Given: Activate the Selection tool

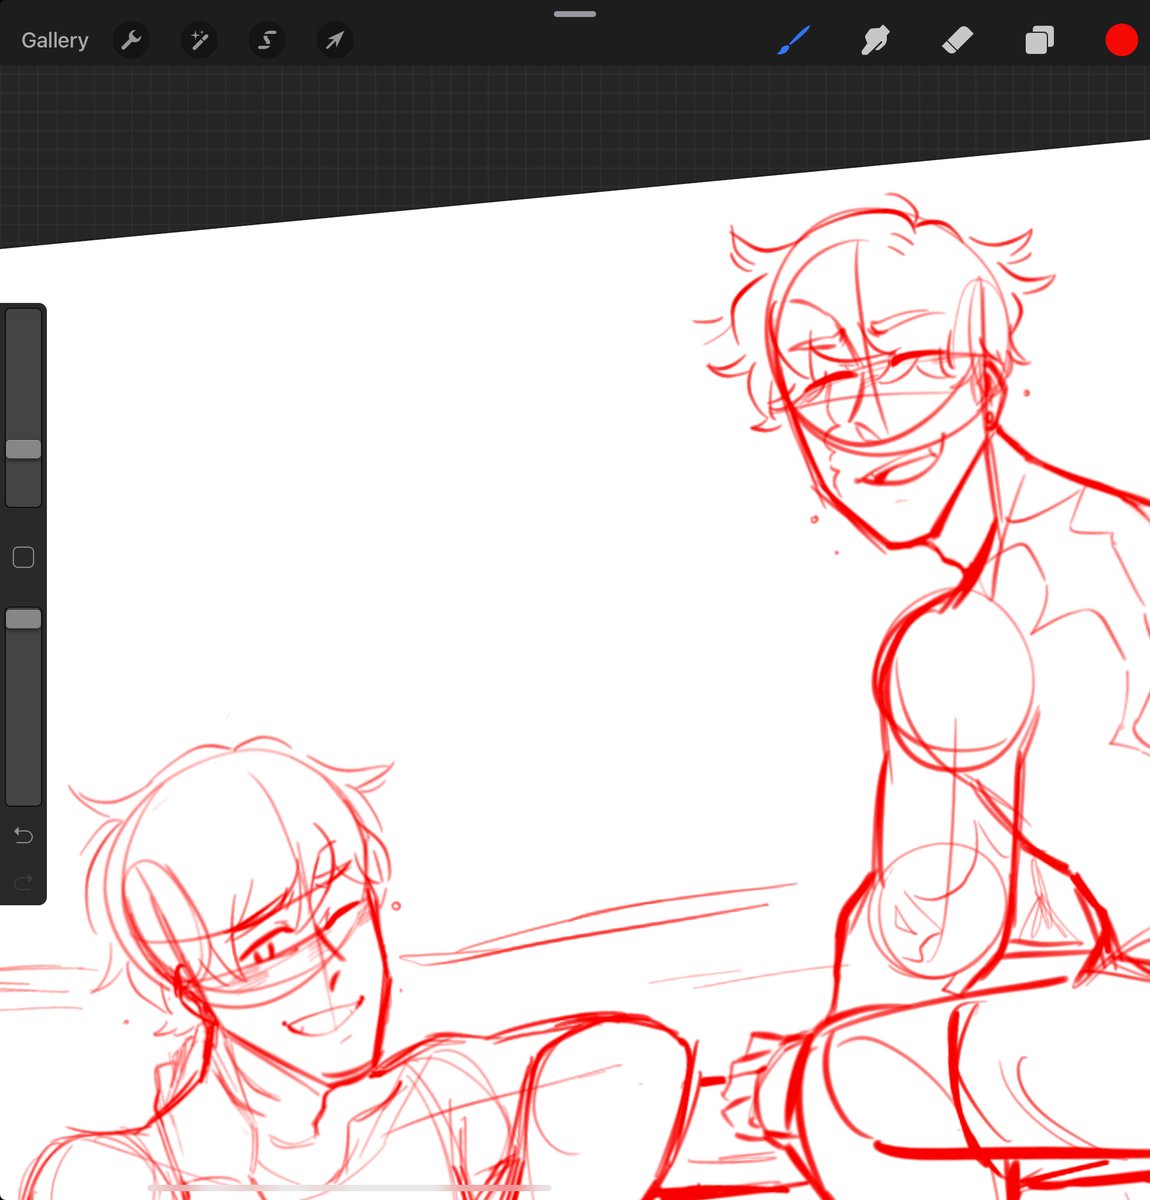Looking at the screenshot, I should pyautogui.click(x=267, y=40).
